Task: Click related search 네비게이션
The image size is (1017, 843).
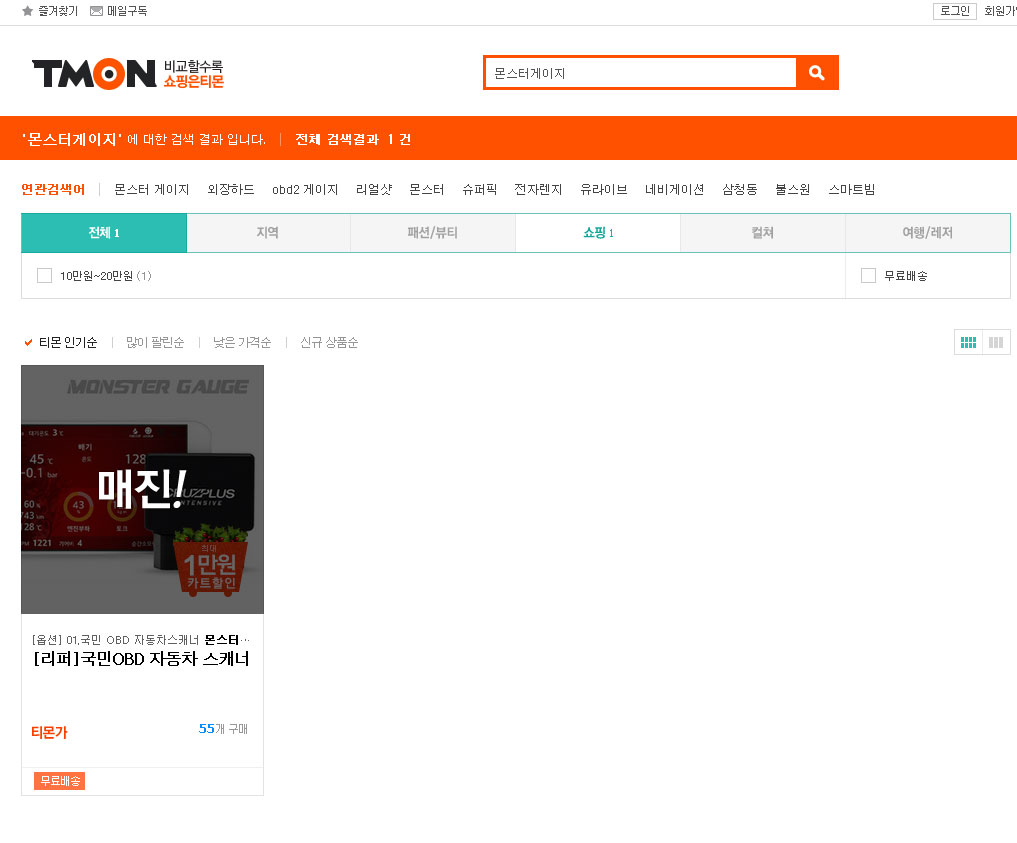Action: (675, 189)
